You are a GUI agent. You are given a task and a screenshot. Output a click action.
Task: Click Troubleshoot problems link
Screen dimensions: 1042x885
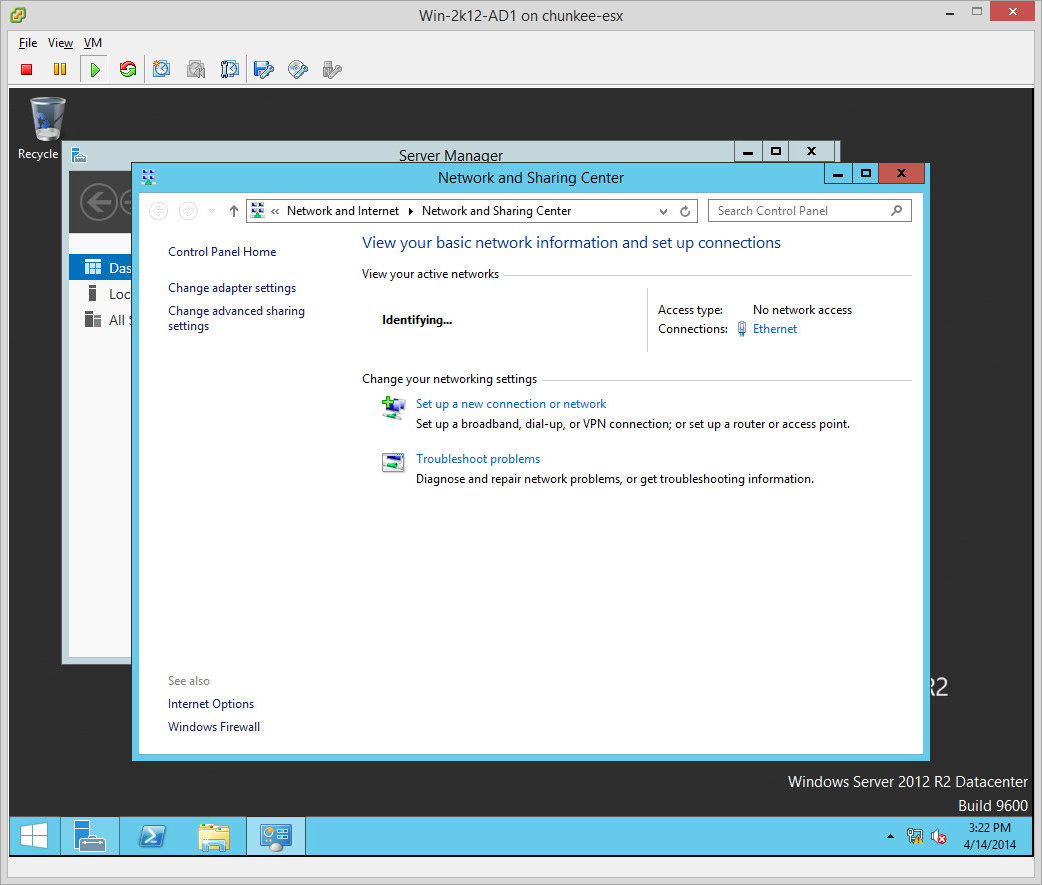pyautogui.click(x=478, y=459)
